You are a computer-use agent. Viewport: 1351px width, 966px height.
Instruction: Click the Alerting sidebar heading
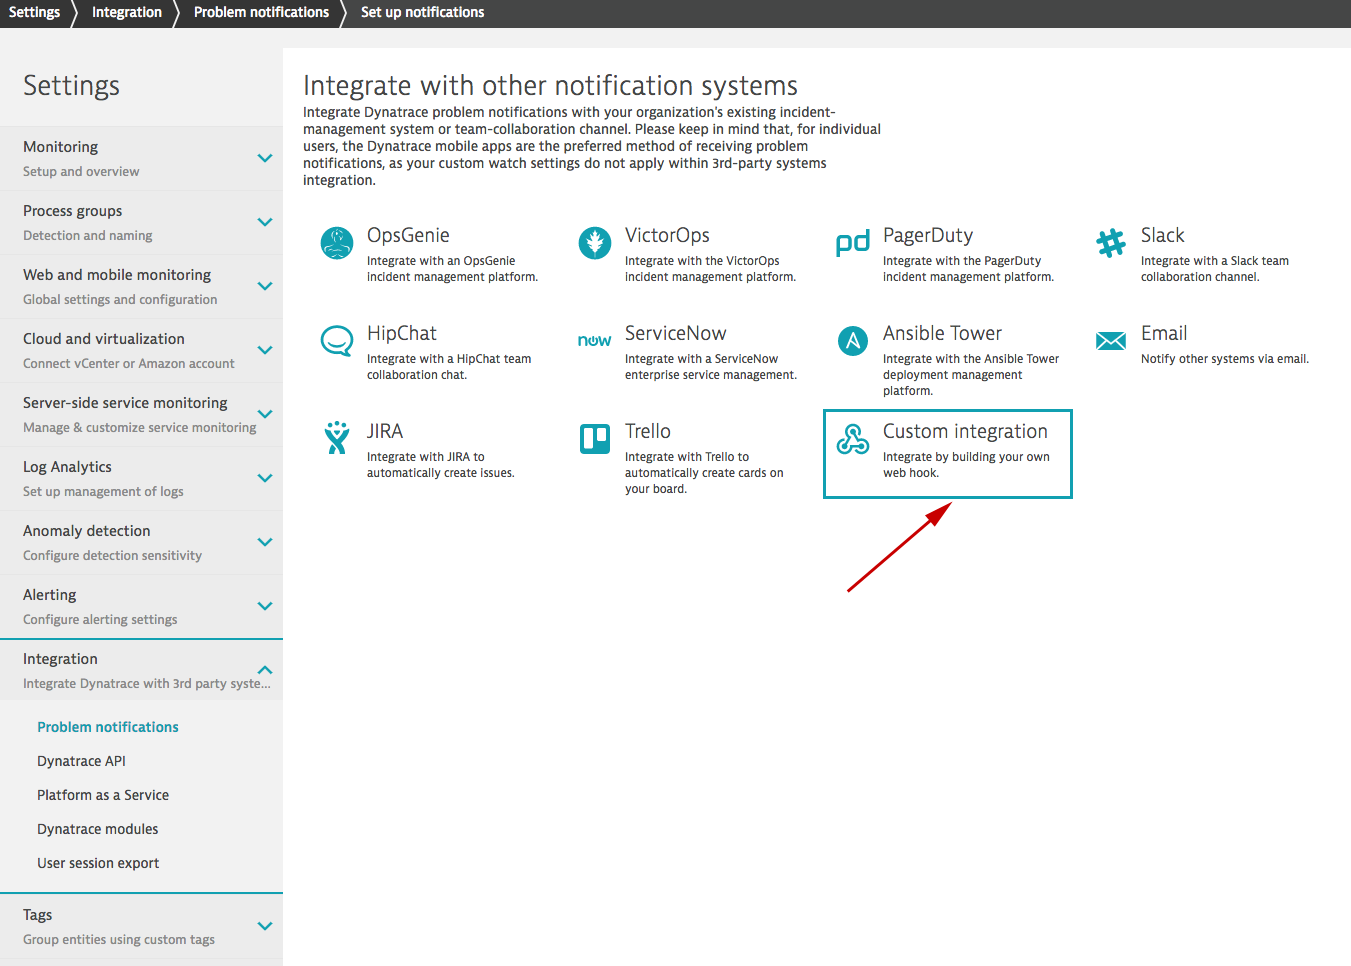pyautogui.click(x=50, y=595)
